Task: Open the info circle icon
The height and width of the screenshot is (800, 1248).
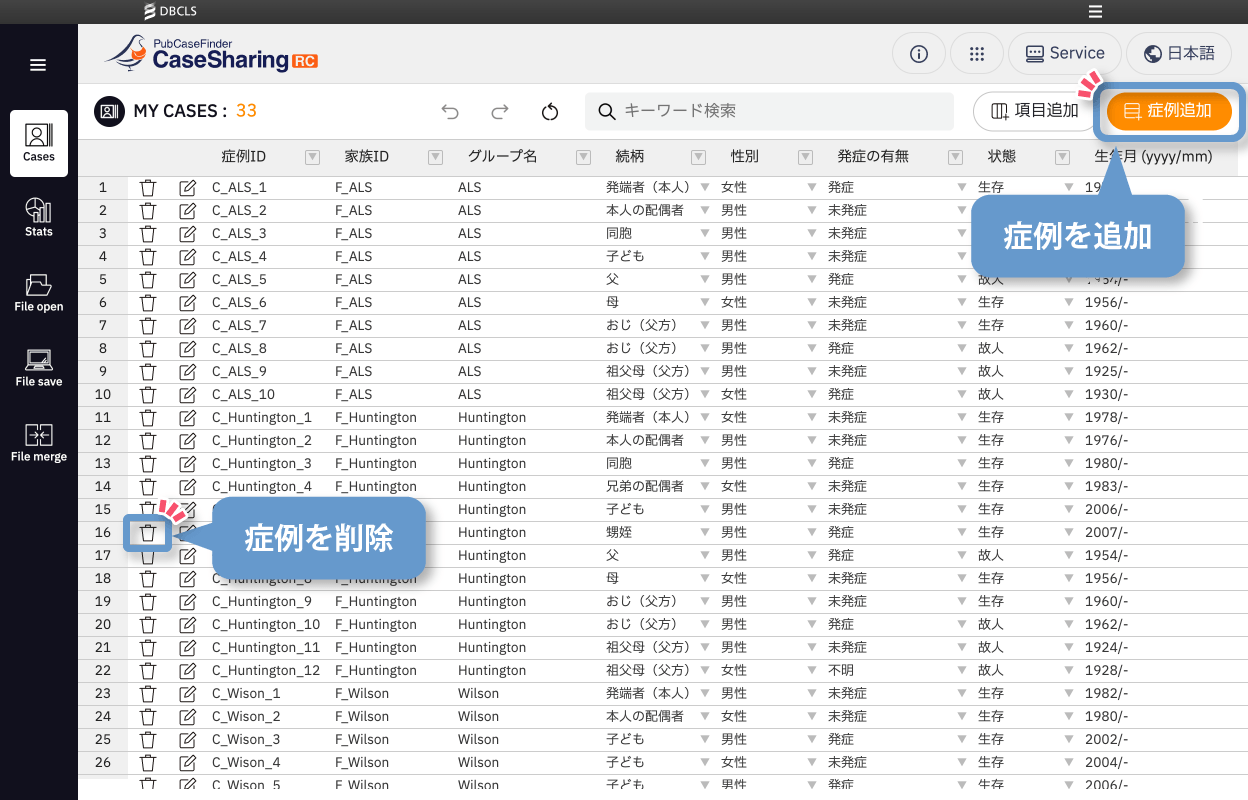Action: (919, 54)
